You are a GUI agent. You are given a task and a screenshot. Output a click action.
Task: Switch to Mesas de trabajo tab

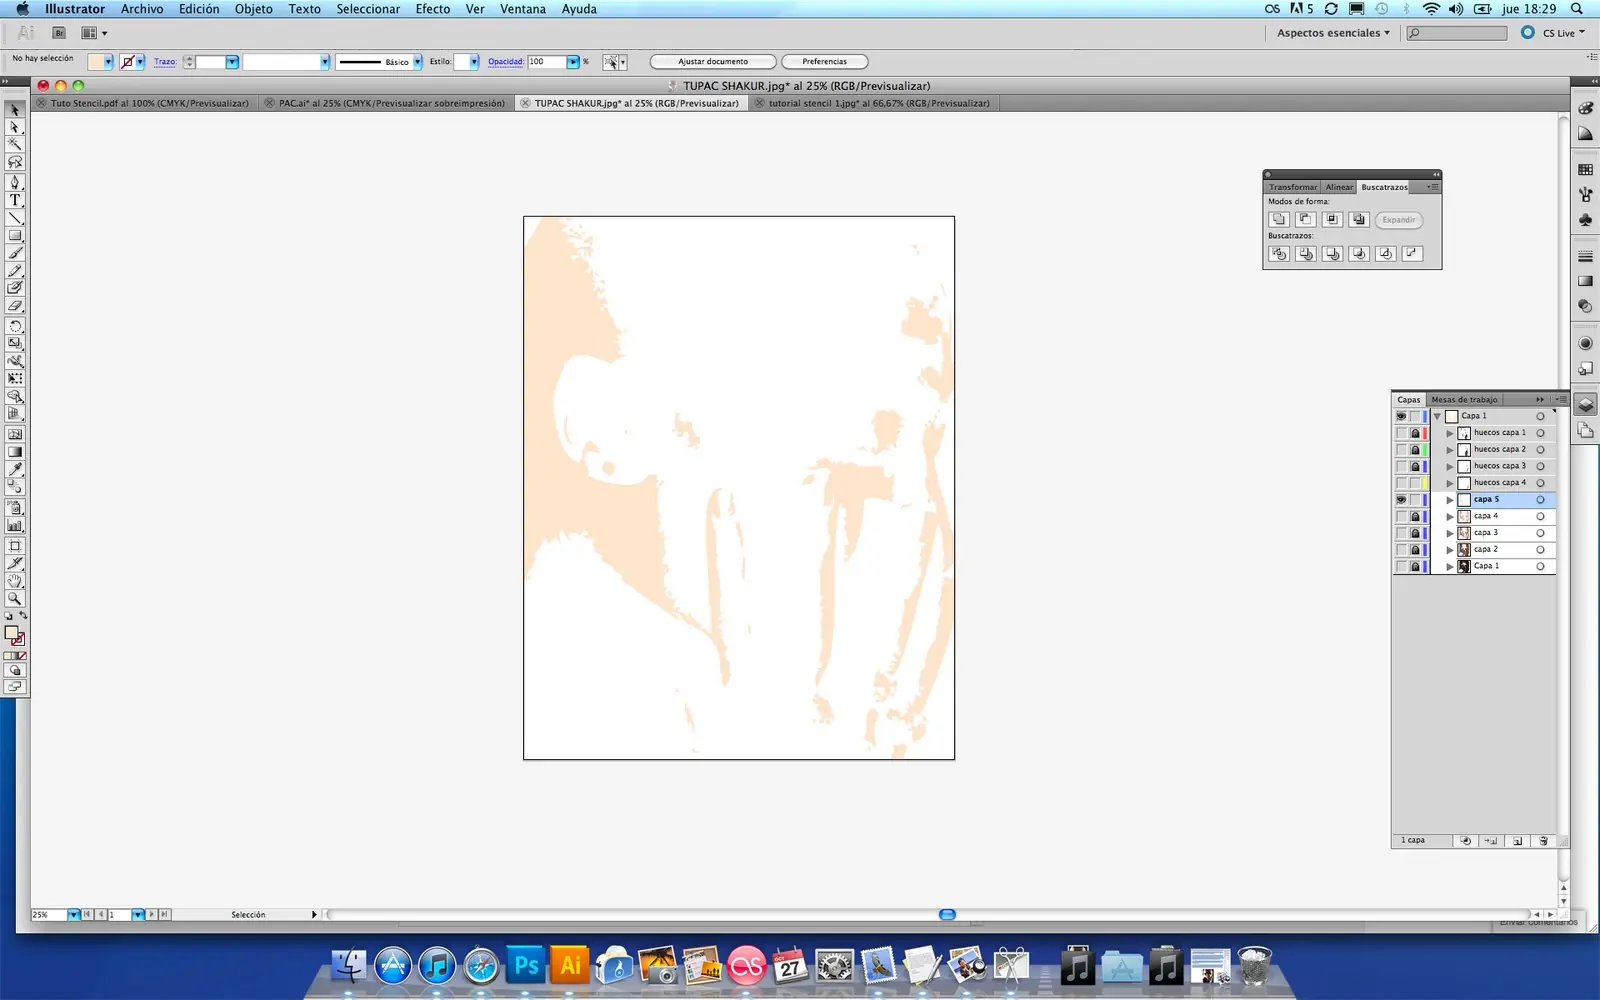[x=1464, y=400]
